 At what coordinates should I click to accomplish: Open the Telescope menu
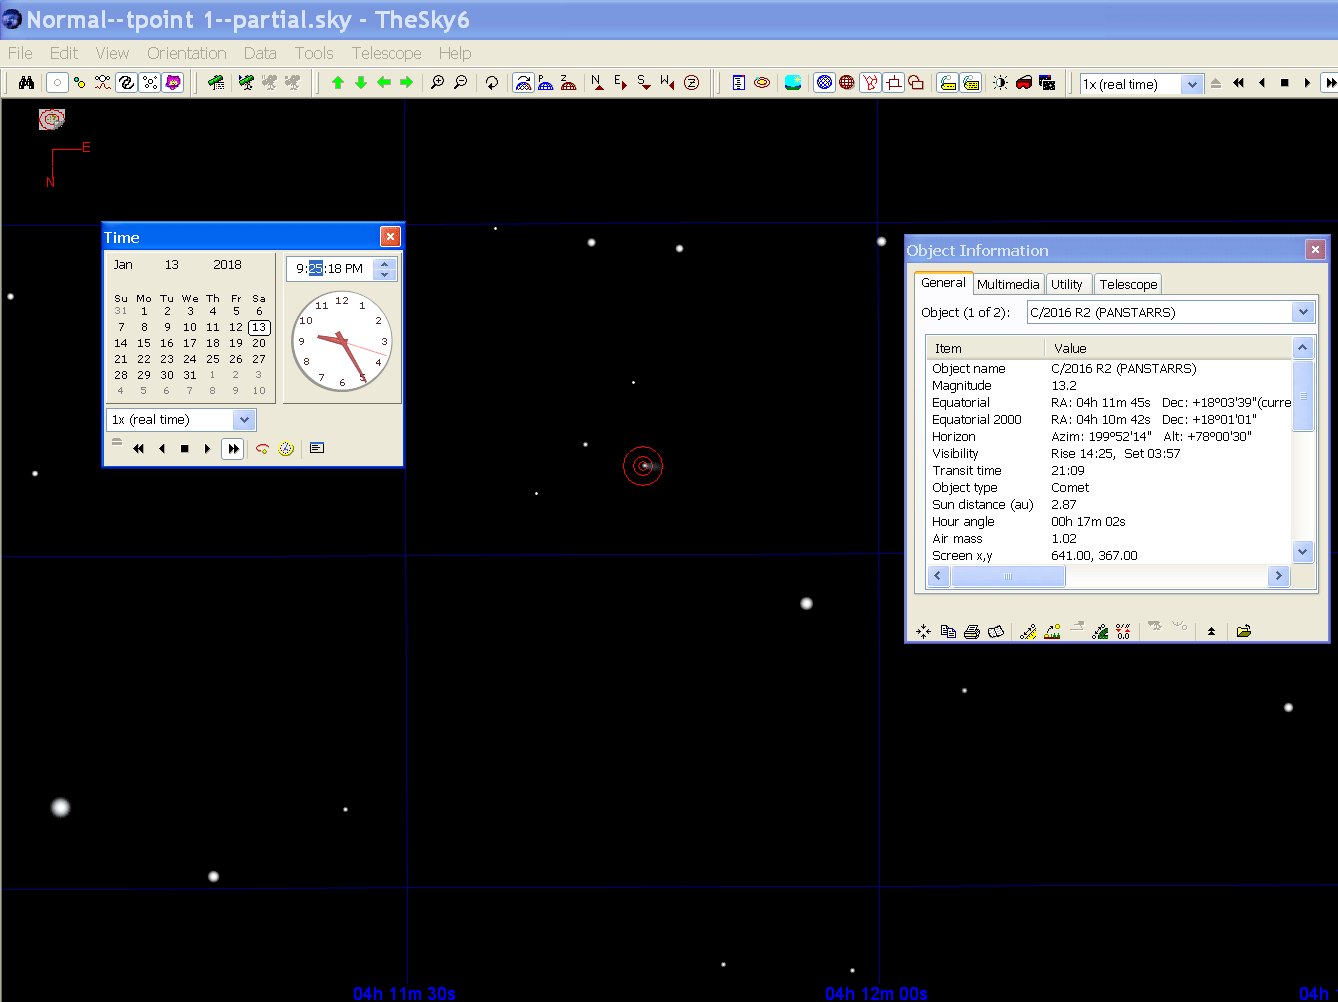tap(386, 53)
